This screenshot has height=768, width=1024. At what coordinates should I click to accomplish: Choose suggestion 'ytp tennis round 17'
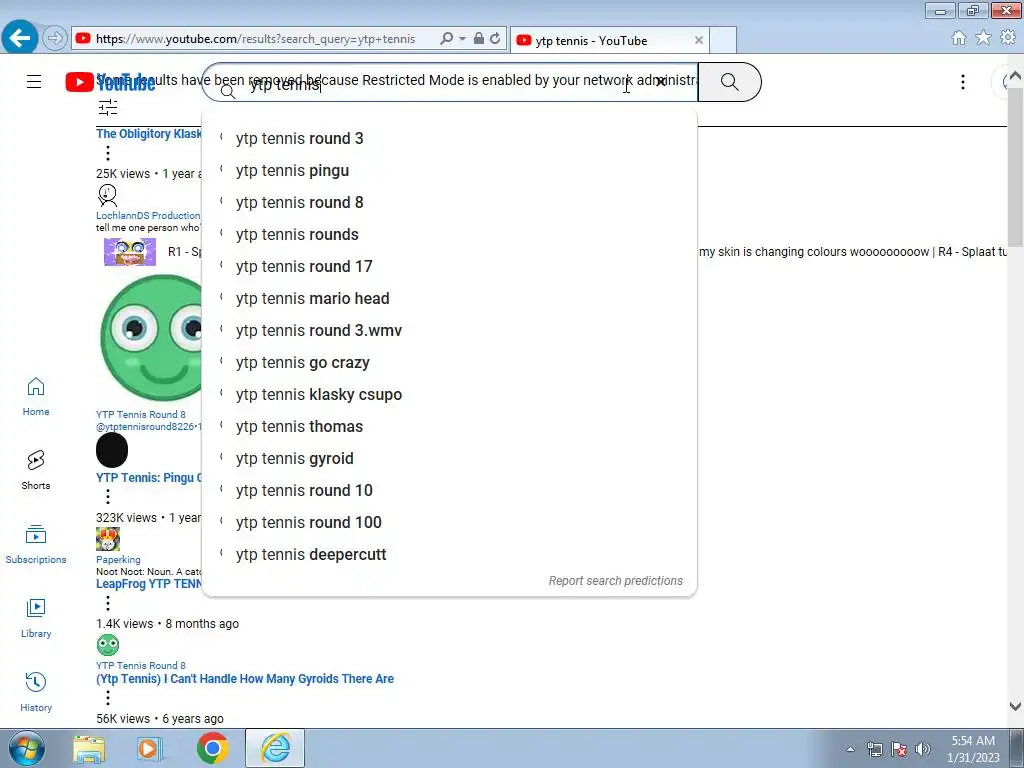[x=449, y=266]
